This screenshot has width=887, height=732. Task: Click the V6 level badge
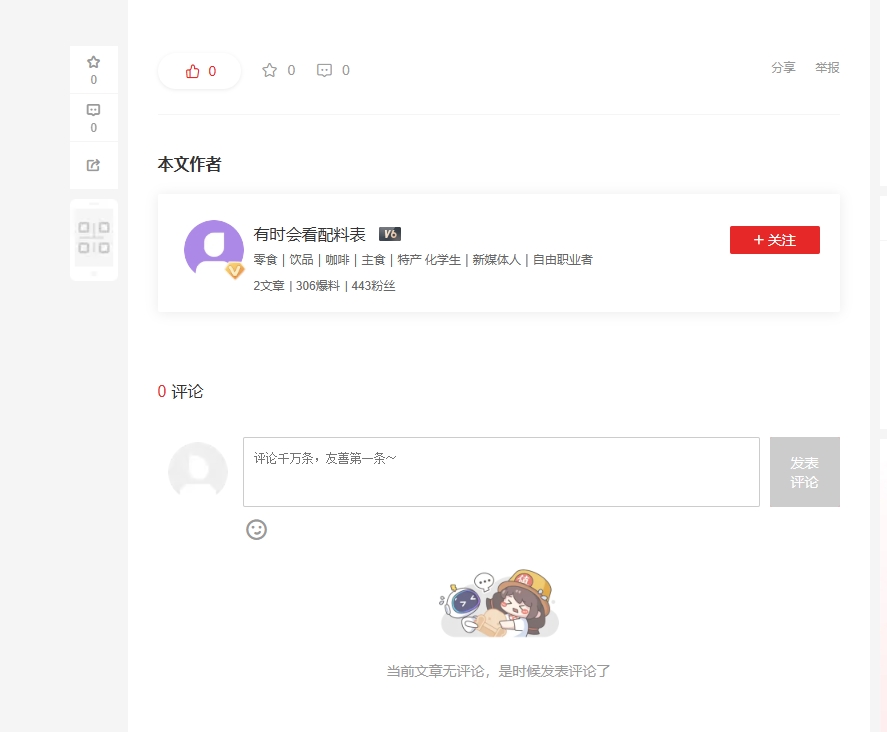click(390, 234)
